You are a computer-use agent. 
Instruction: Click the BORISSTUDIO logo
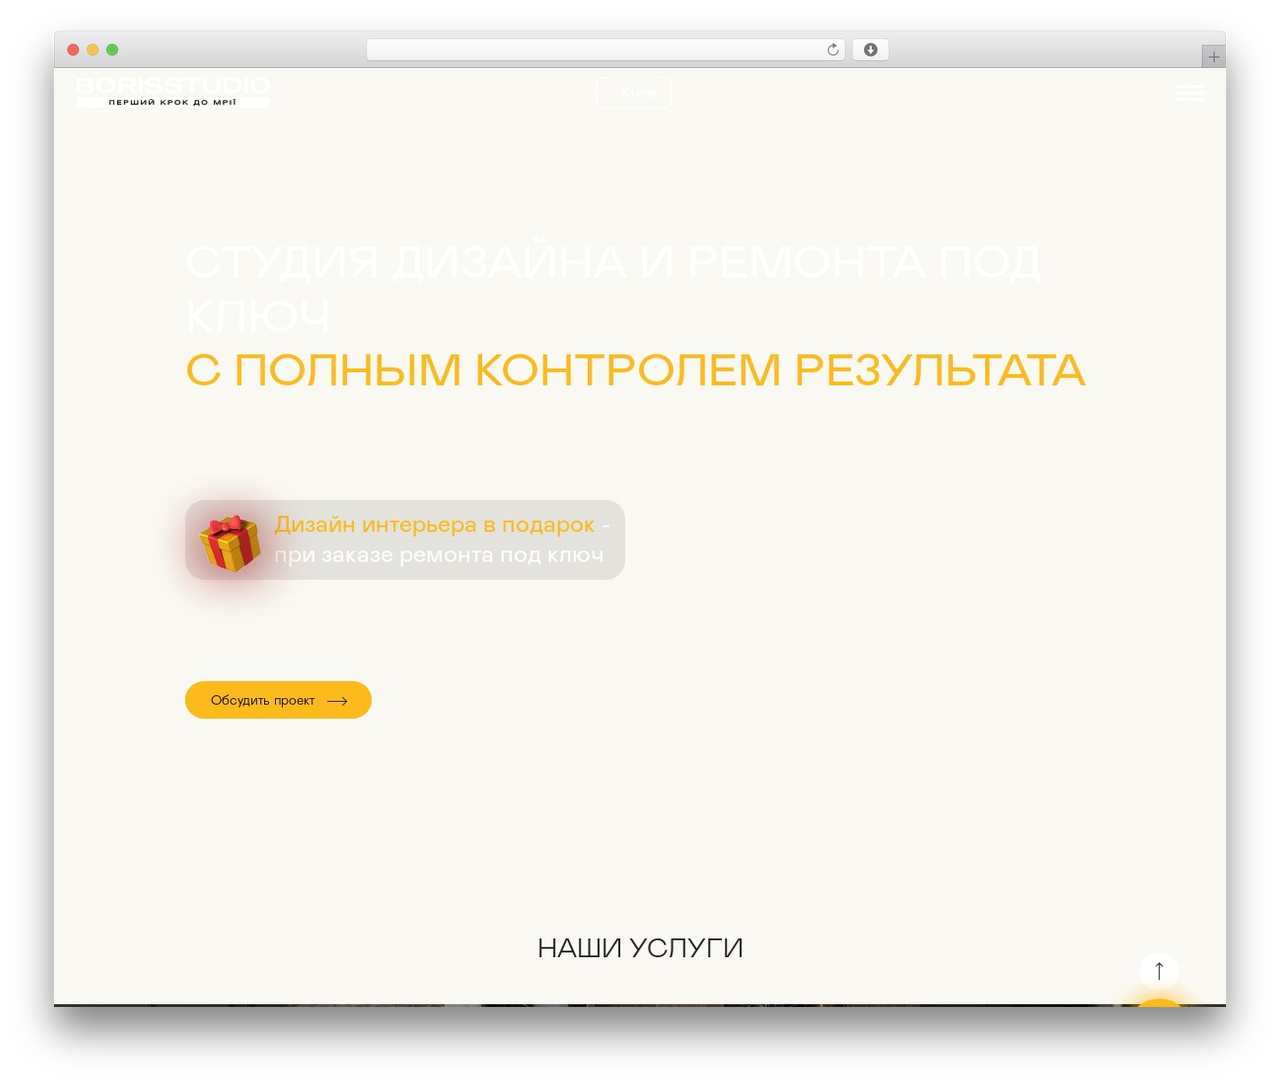[173, 91]
